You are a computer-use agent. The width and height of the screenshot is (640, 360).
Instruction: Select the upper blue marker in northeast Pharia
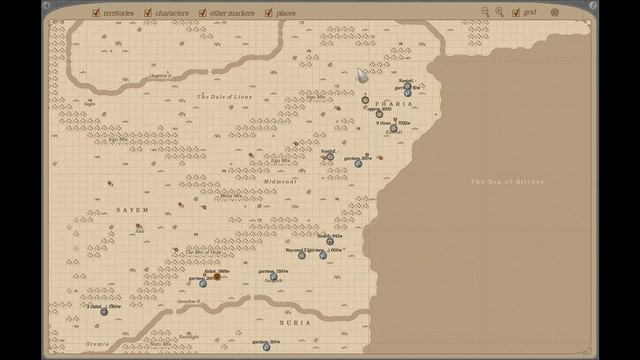(x=408, y=86)
